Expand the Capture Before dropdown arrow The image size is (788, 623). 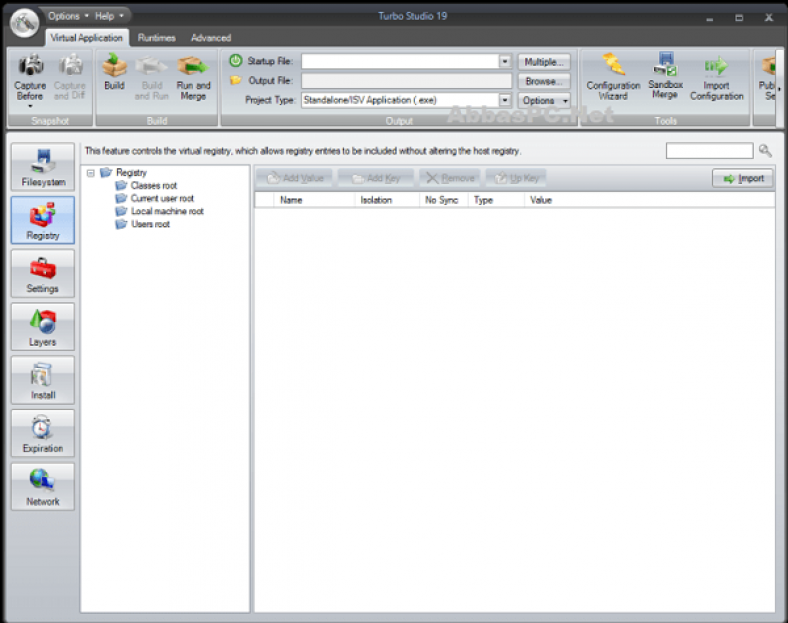pos(30,107)
